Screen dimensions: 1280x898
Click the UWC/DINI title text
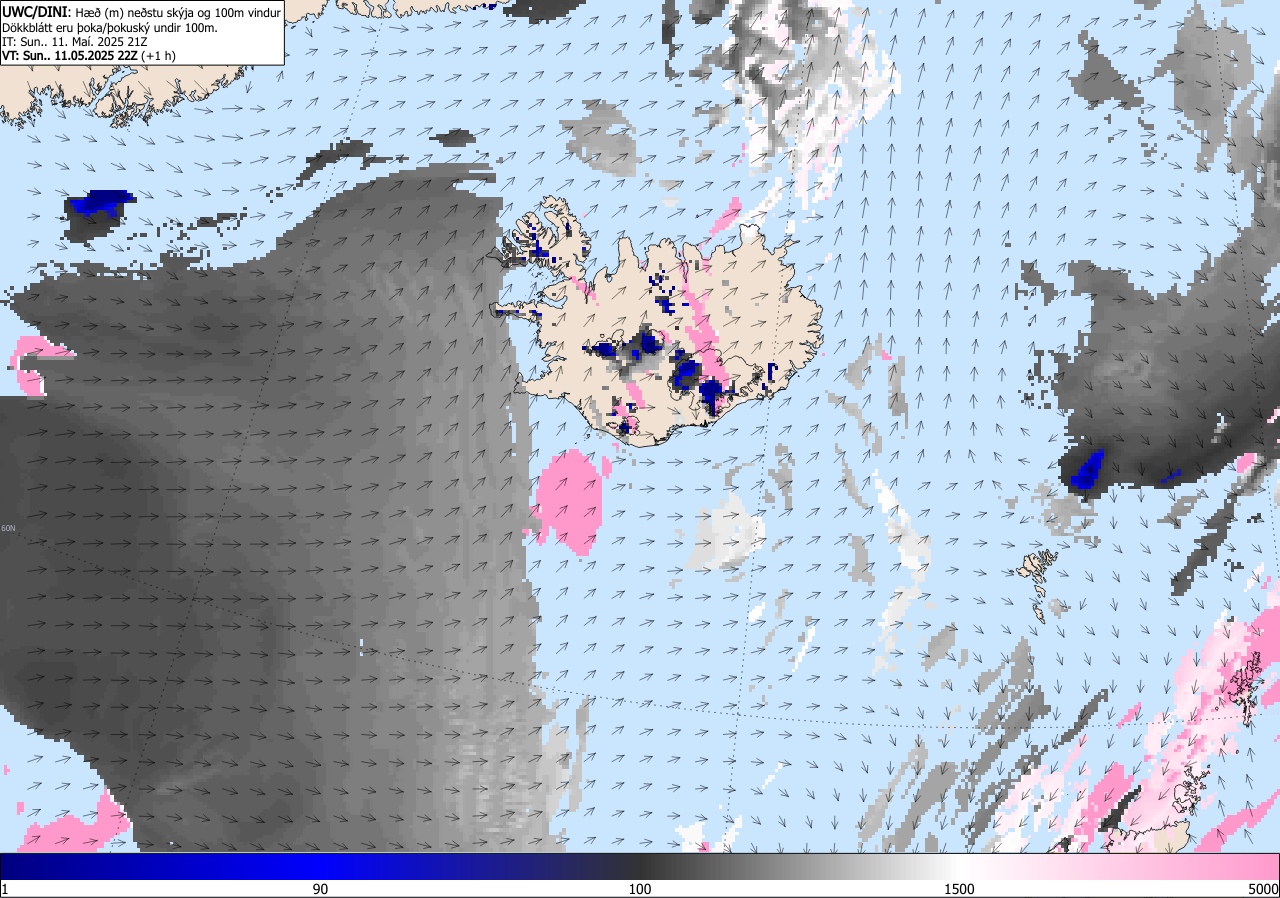pyautogui.click(x=37, y=12)
